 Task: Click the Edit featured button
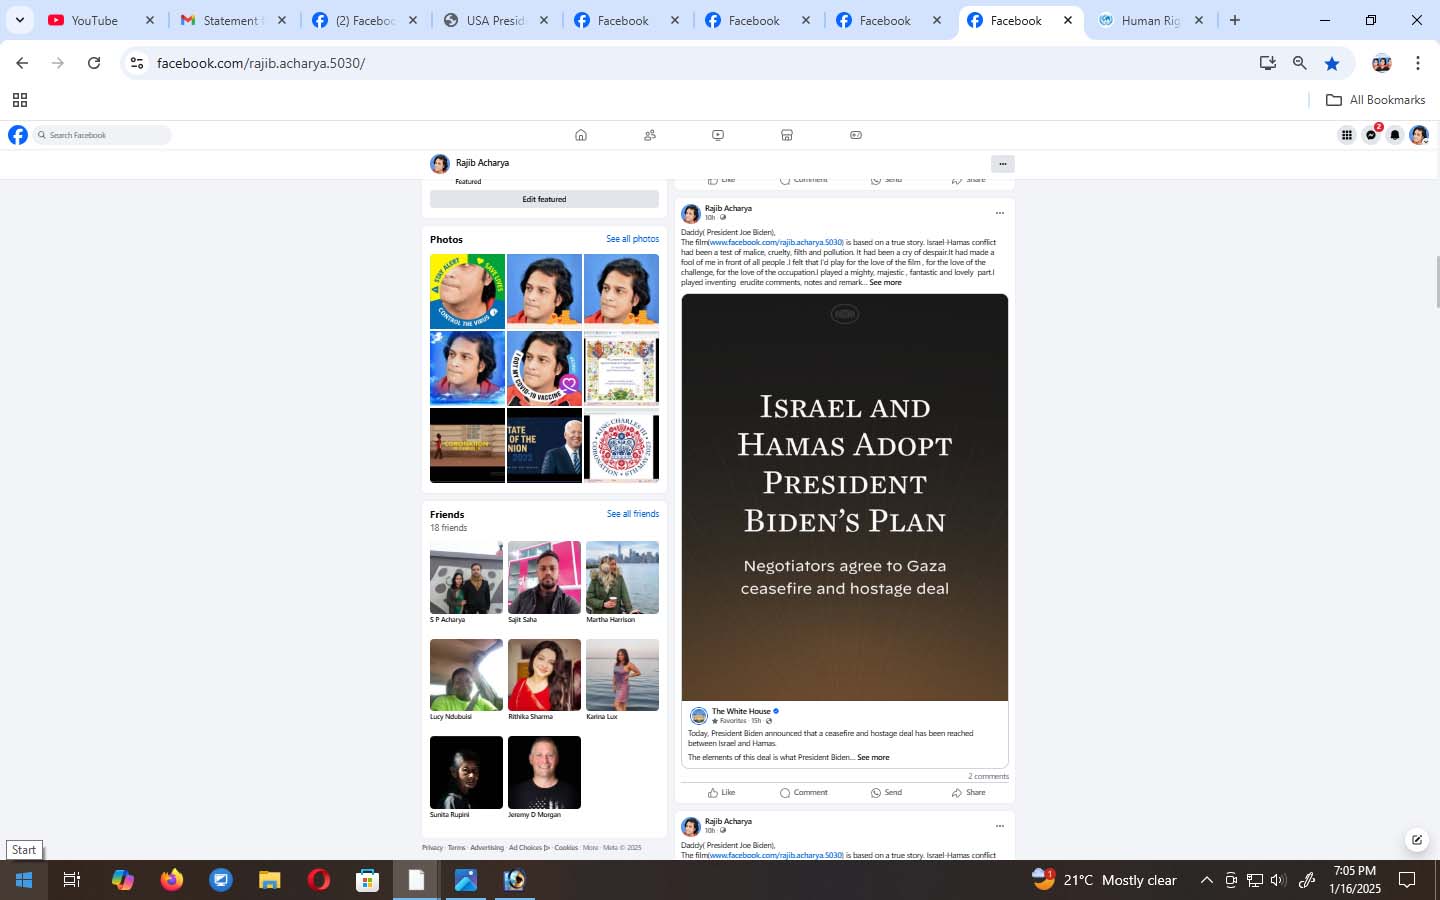[x=544, y=199]
